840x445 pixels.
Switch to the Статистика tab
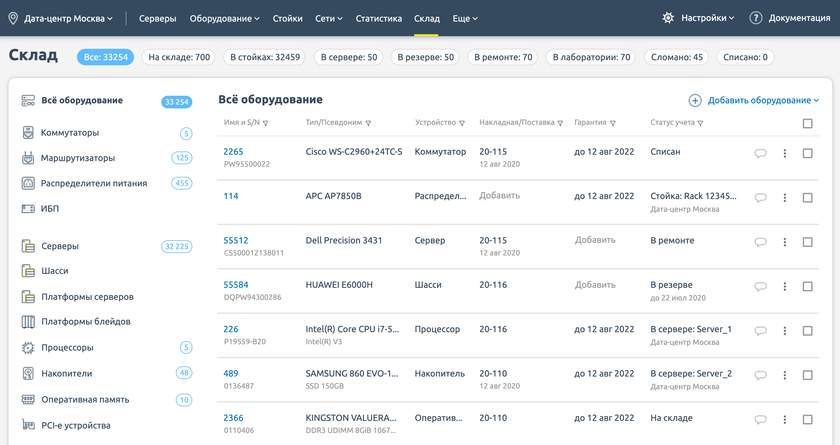coord(378,18)
